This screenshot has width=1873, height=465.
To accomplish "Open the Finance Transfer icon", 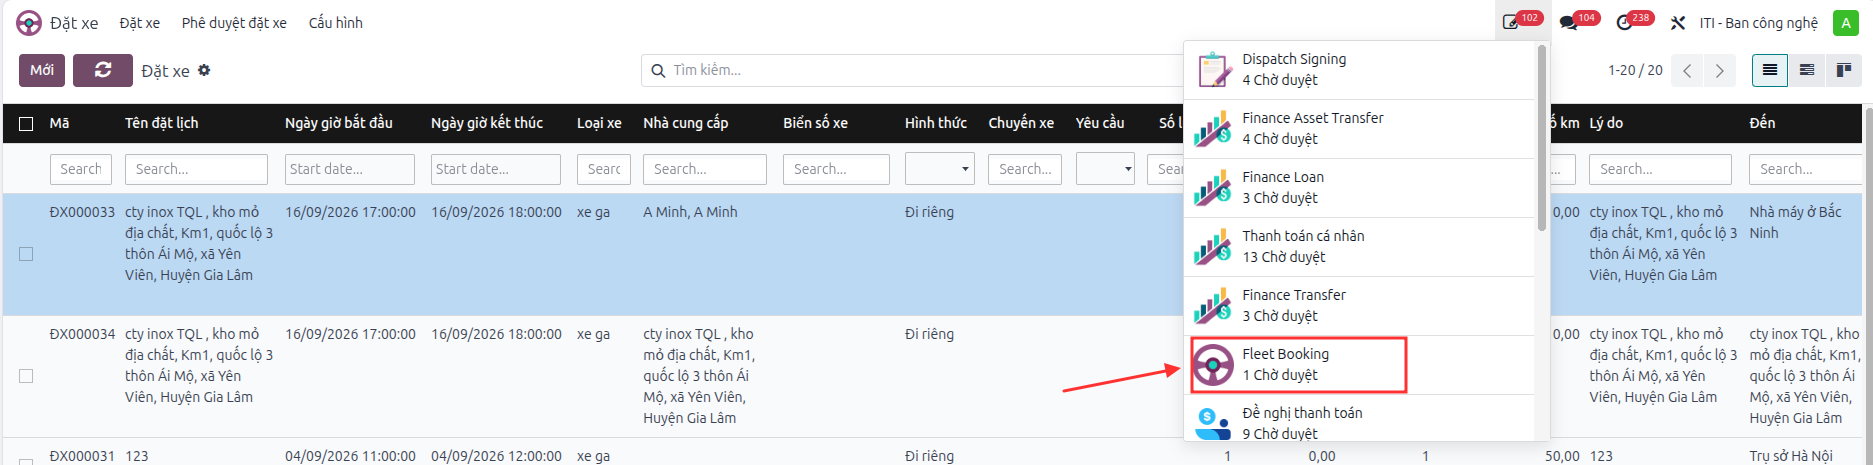I will (1213, 306).
